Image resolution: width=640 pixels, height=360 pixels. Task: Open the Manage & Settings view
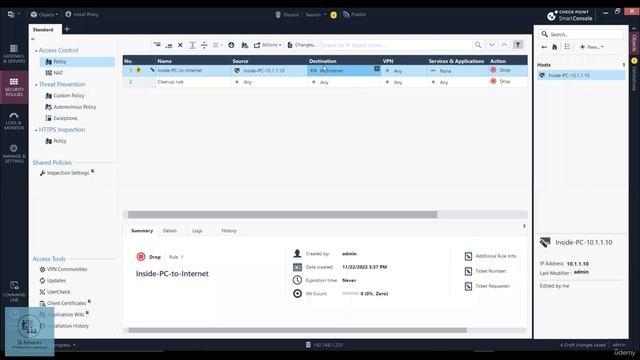[14, 153]
